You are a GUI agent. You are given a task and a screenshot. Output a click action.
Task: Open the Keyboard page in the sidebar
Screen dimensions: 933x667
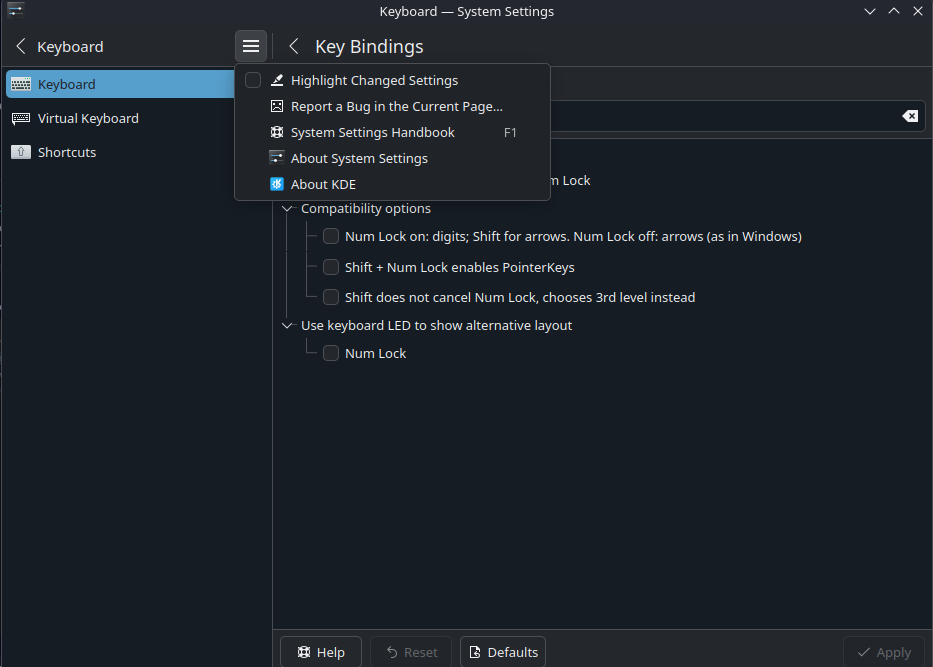coord(121,84)
